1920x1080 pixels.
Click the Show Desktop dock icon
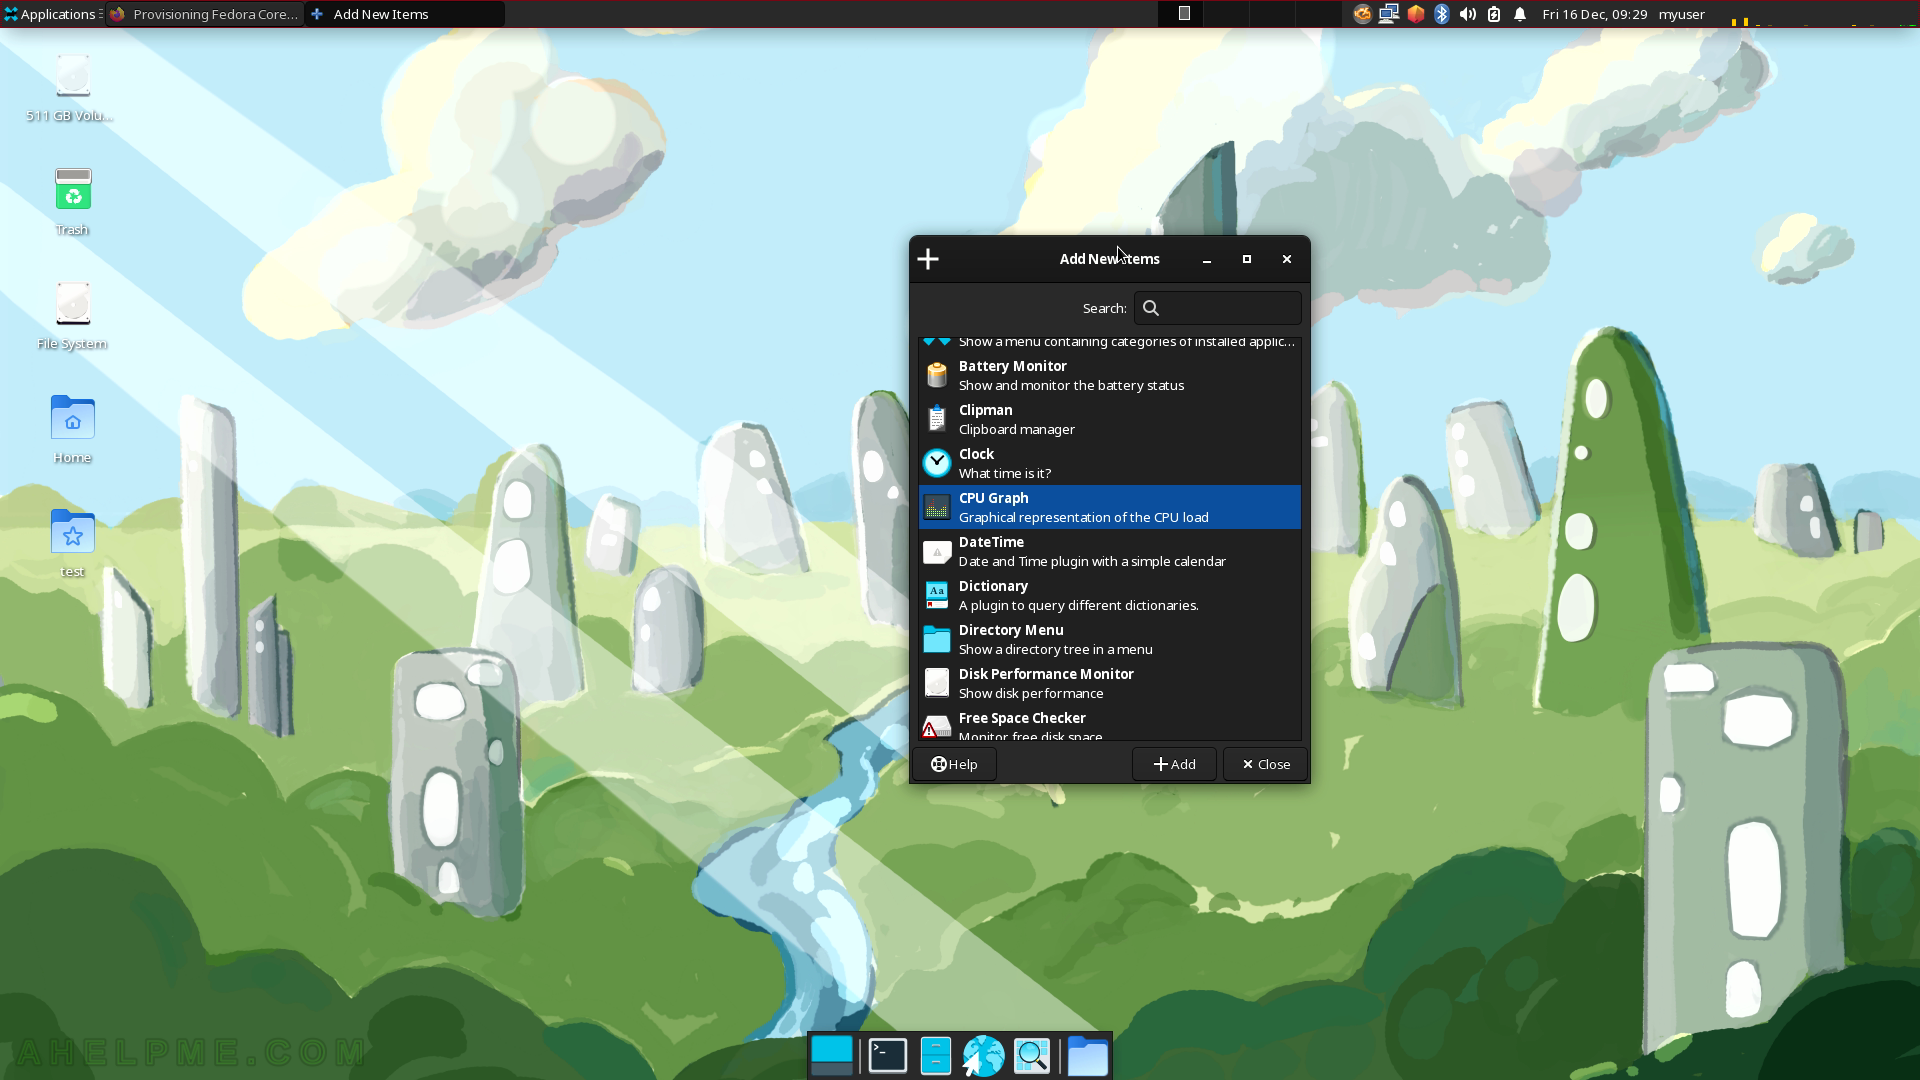pos(832,1056)
